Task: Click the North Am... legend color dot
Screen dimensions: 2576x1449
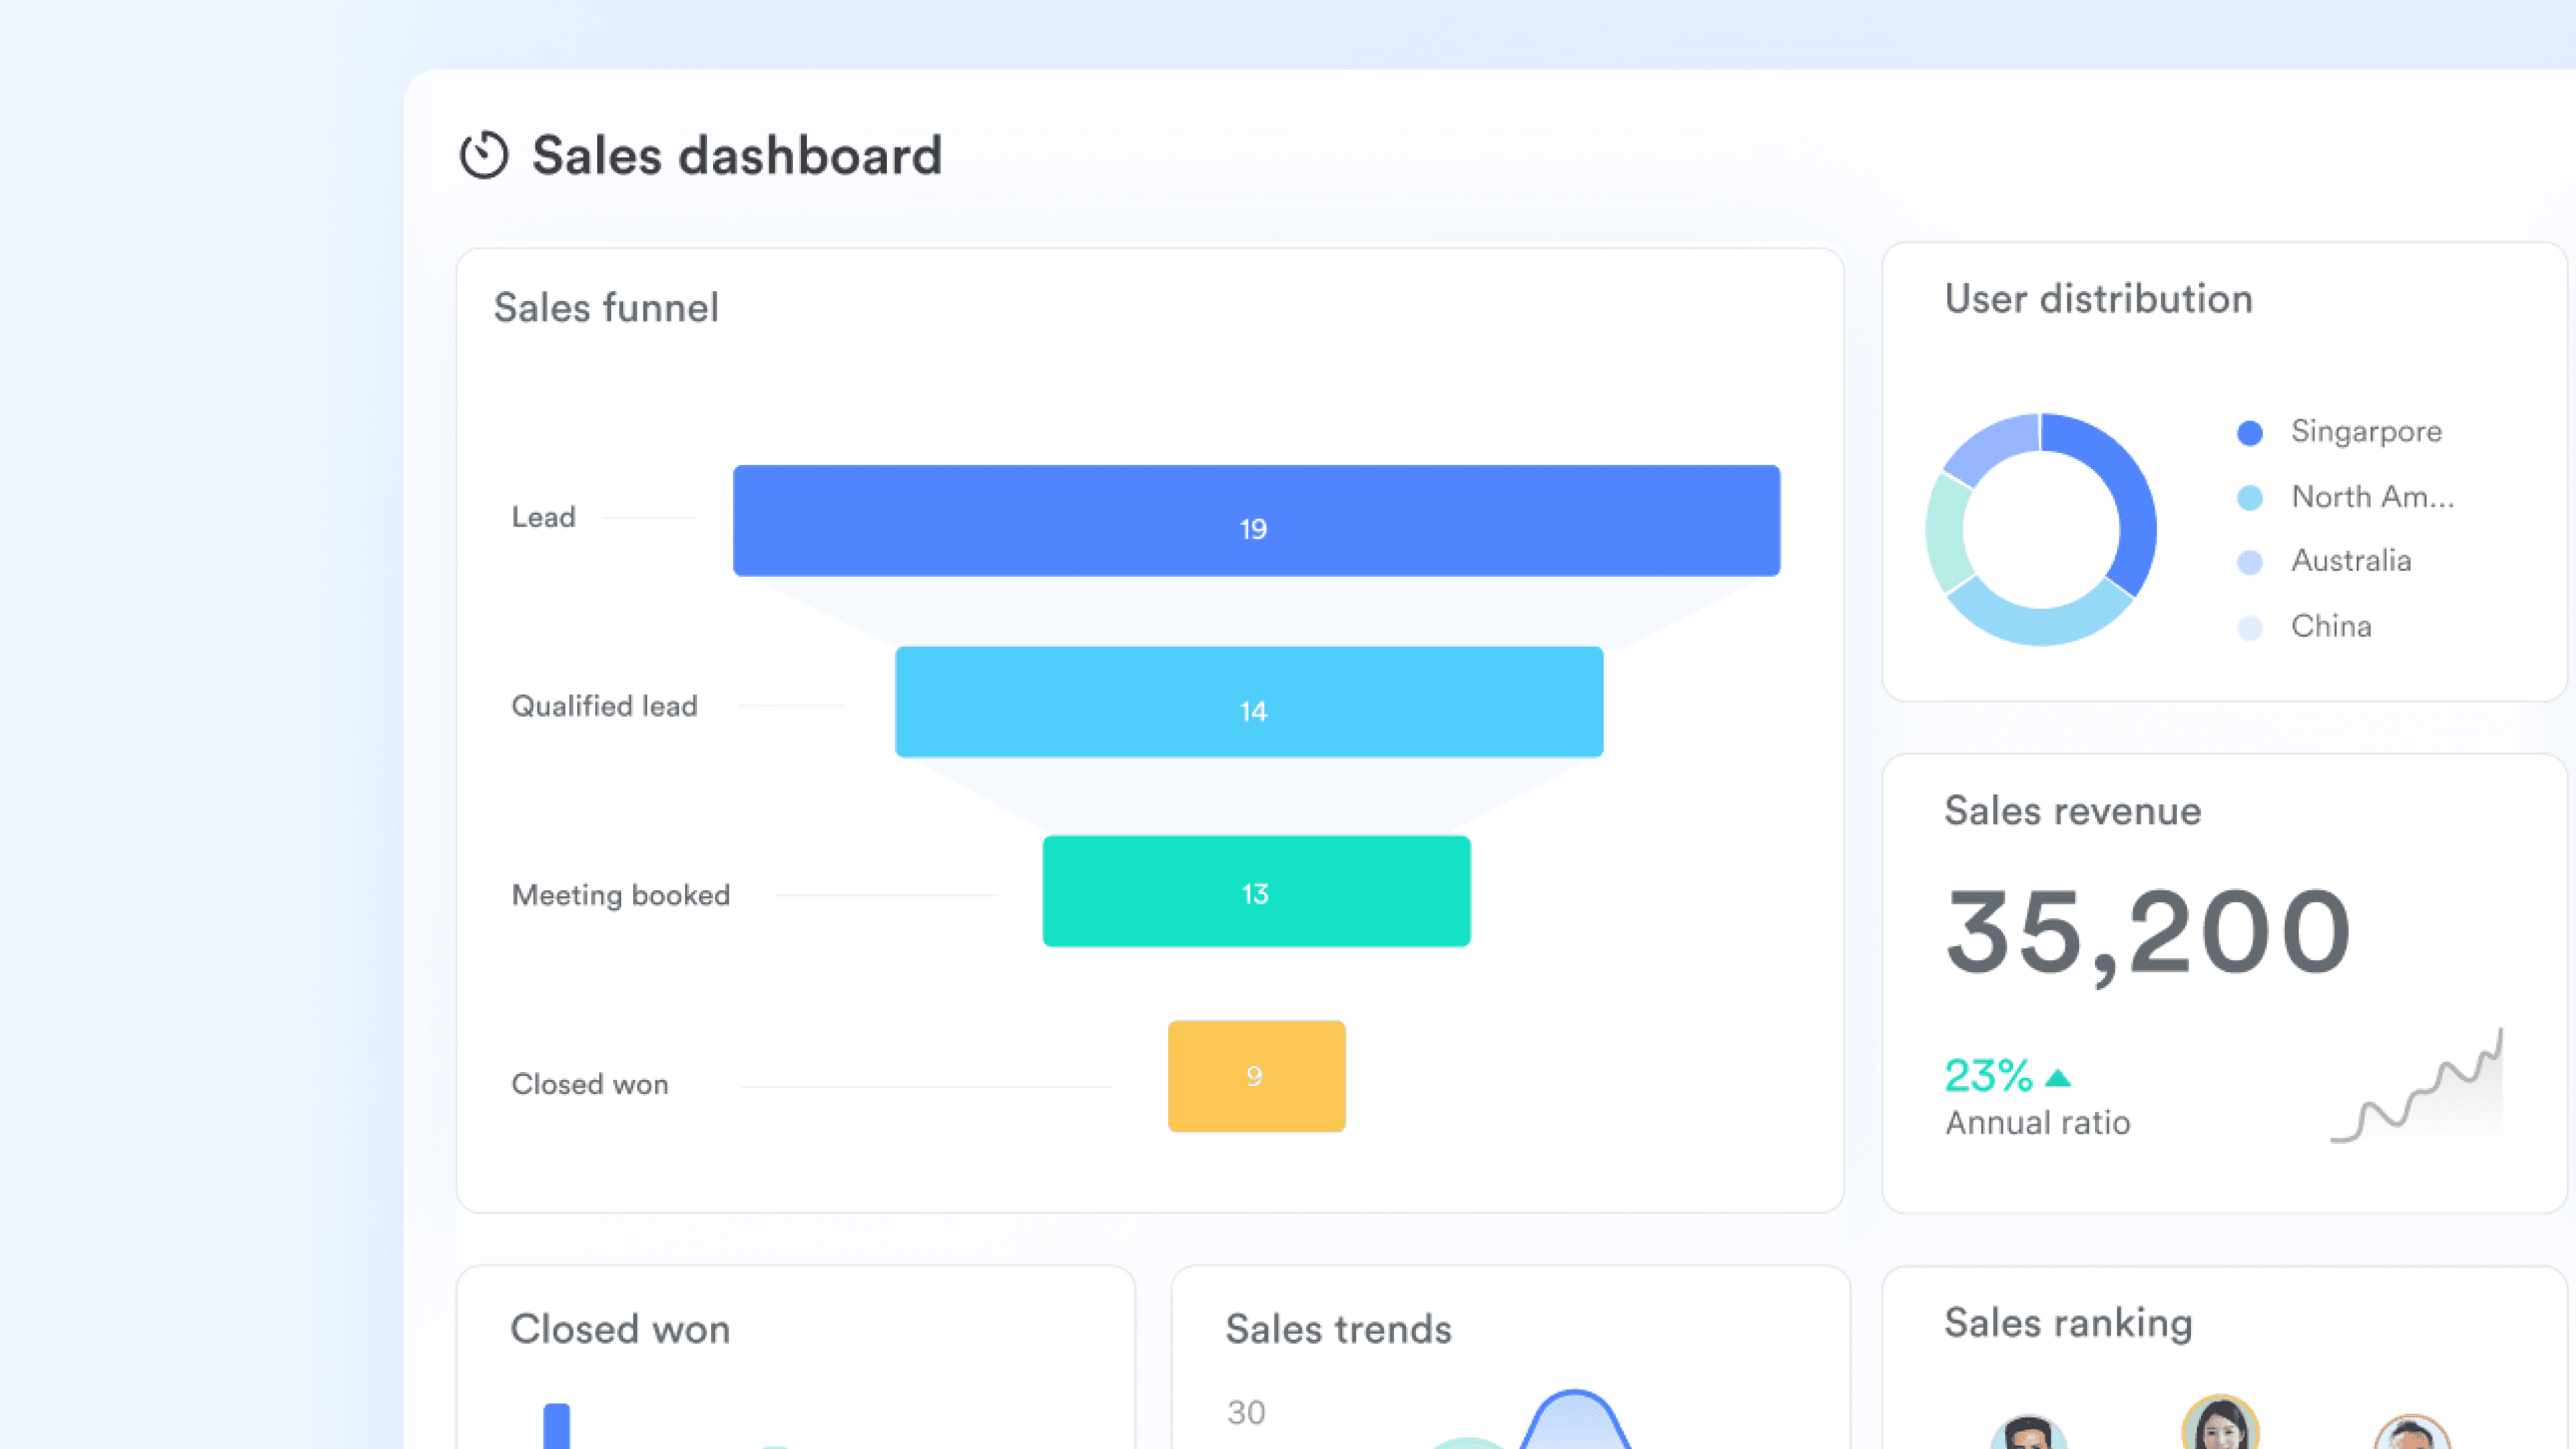Action: pyautogui.click(x=2250, y=498)
